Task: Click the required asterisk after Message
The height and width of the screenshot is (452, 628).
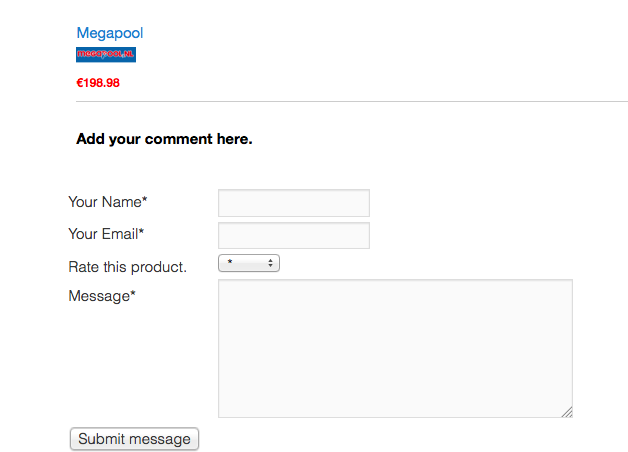Action: click(133, 295)
